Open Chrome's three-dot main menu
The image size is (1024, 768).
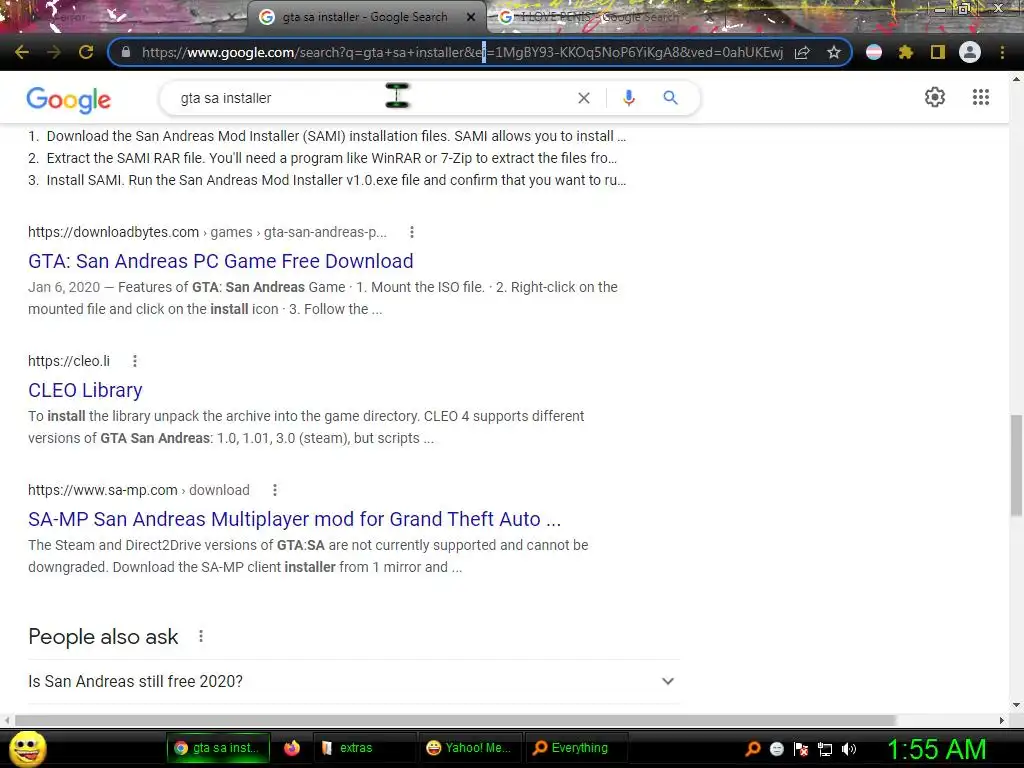pyautogui.click(x=1002, y=52)
